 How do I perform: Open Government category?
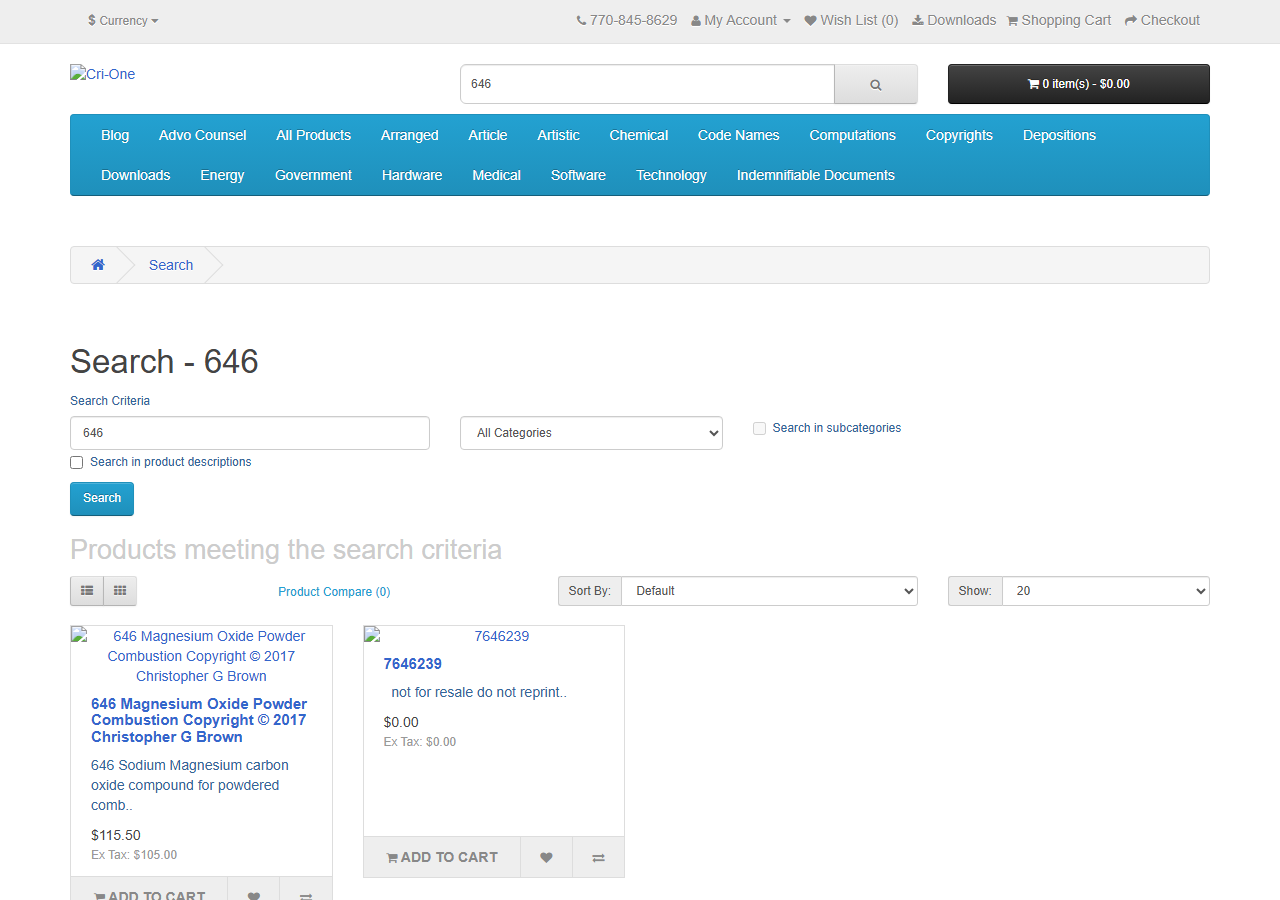tap(313, 175)
